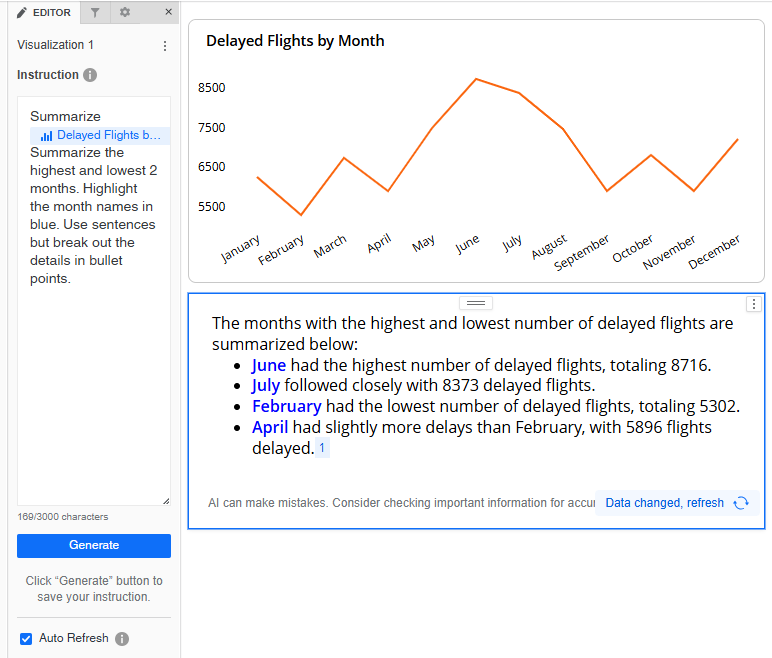Click the instruction box resize handle
The width and height of the screenshot is (772, 658).
[165, 500]
